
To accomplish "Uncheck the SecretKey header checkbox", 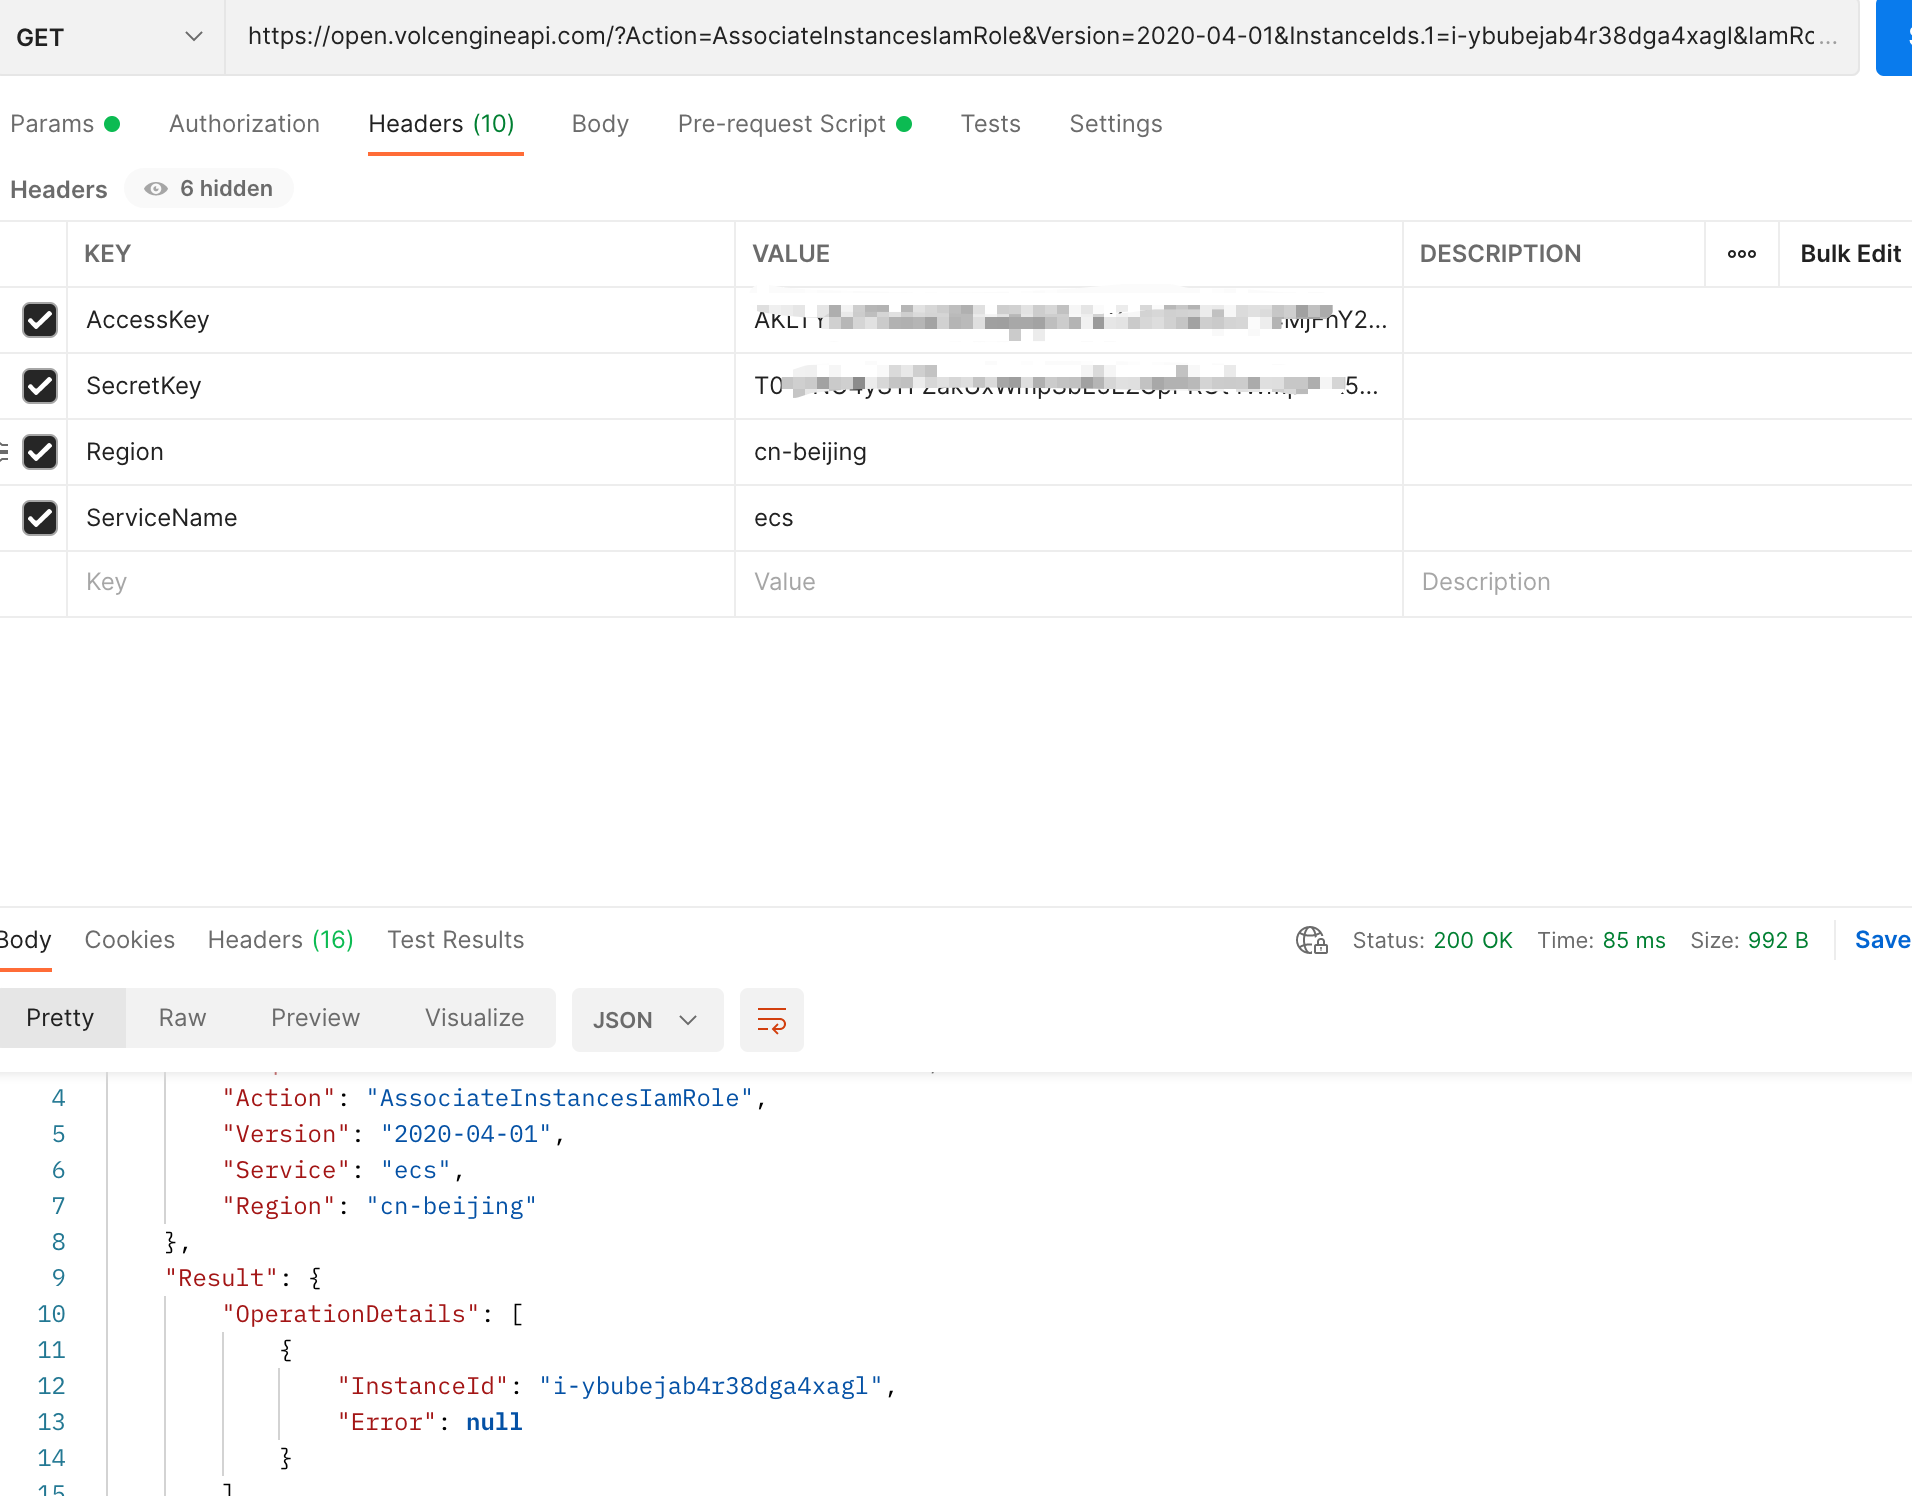I will coord(40,386).
